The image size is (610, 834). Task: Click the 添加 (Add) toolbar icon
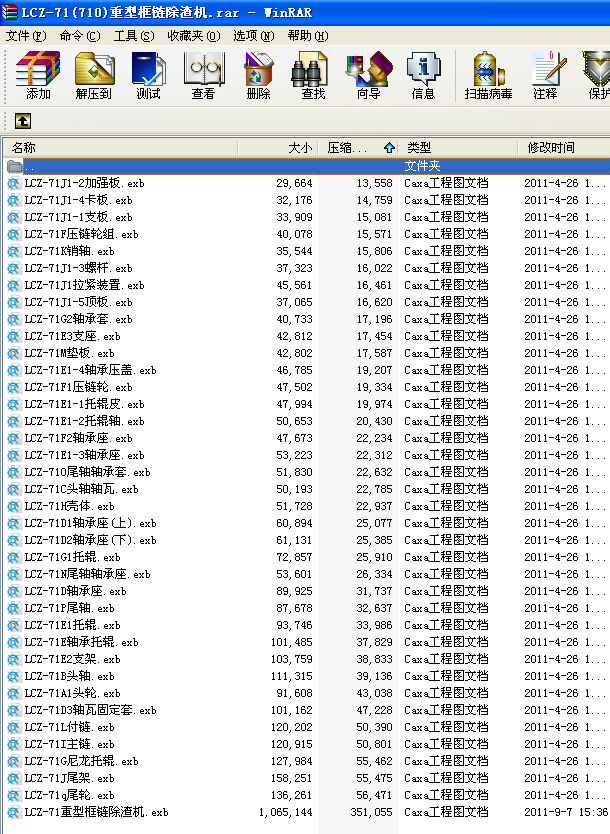coord(38,75)
